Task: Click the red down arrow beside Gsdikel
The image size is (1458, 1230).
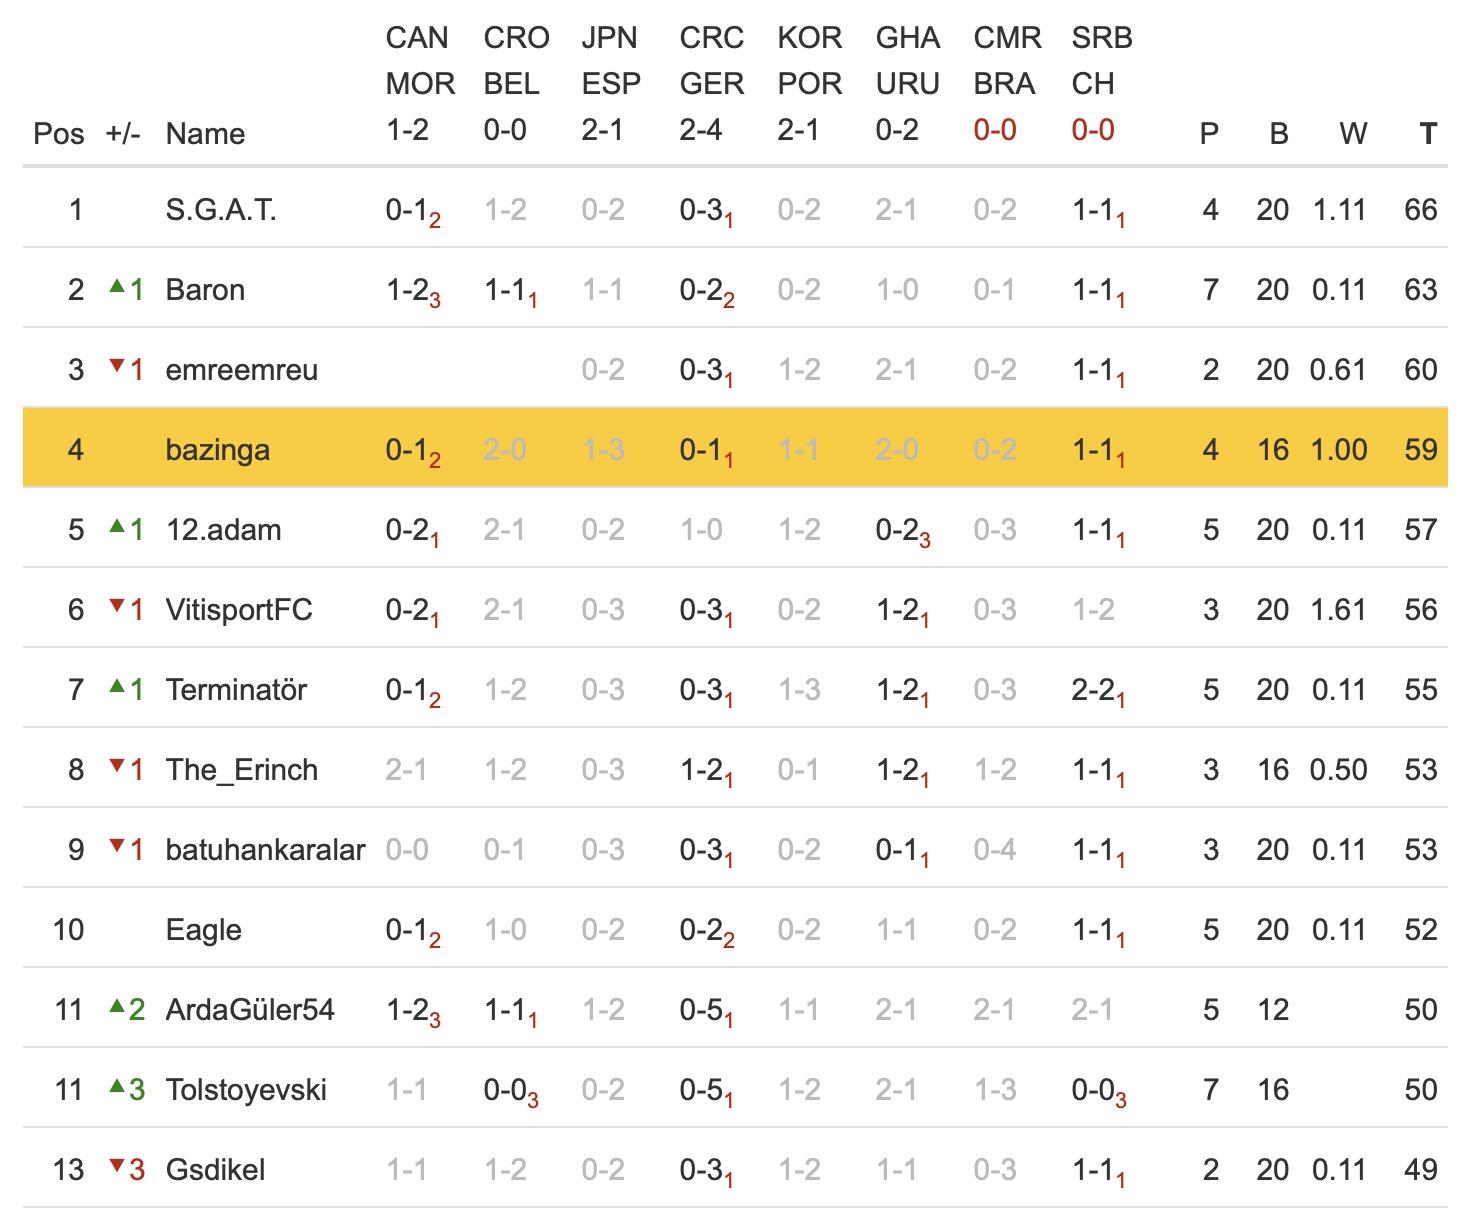Action: [x=117, y=1166]
